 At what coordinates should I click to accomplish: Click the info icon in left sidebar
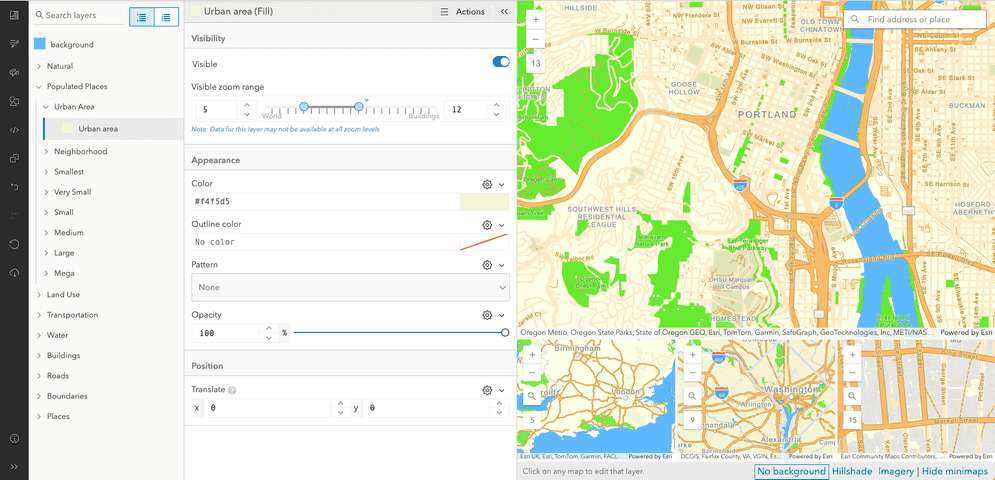[x=14, y=439]
